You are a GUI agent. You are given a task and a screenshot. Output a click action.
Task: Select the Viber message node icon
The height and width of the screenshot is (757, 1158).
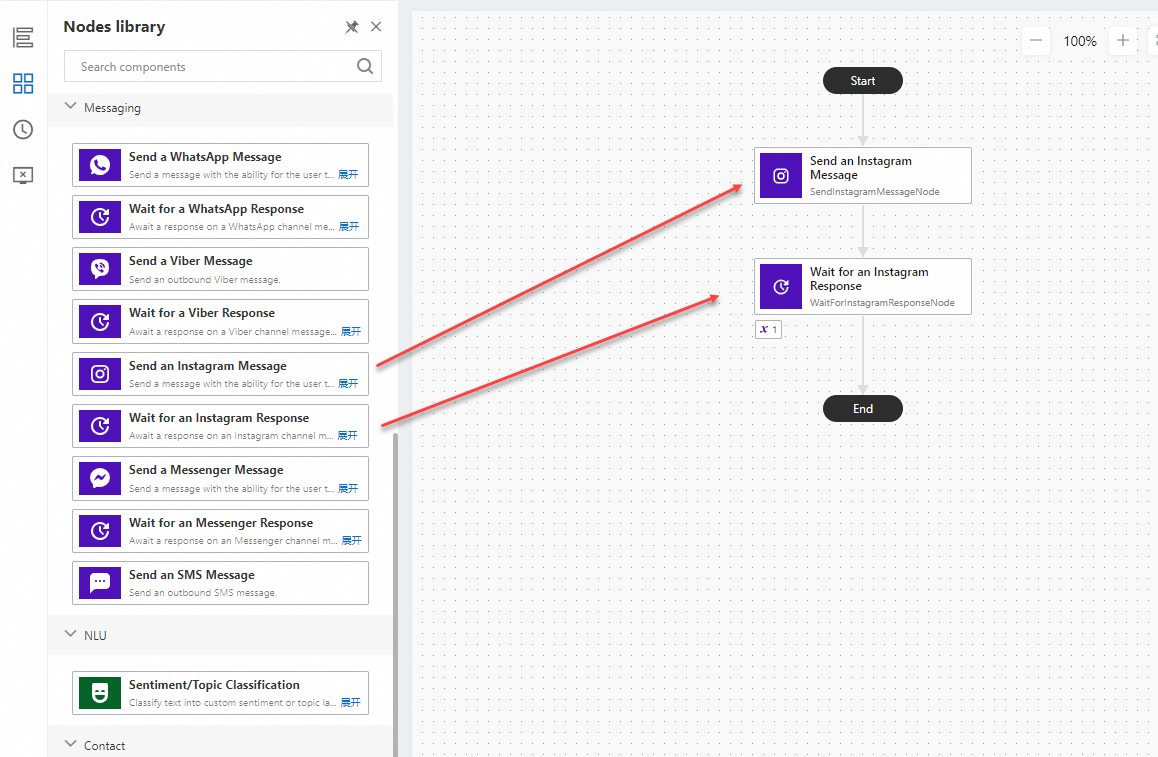click(100, 269)
